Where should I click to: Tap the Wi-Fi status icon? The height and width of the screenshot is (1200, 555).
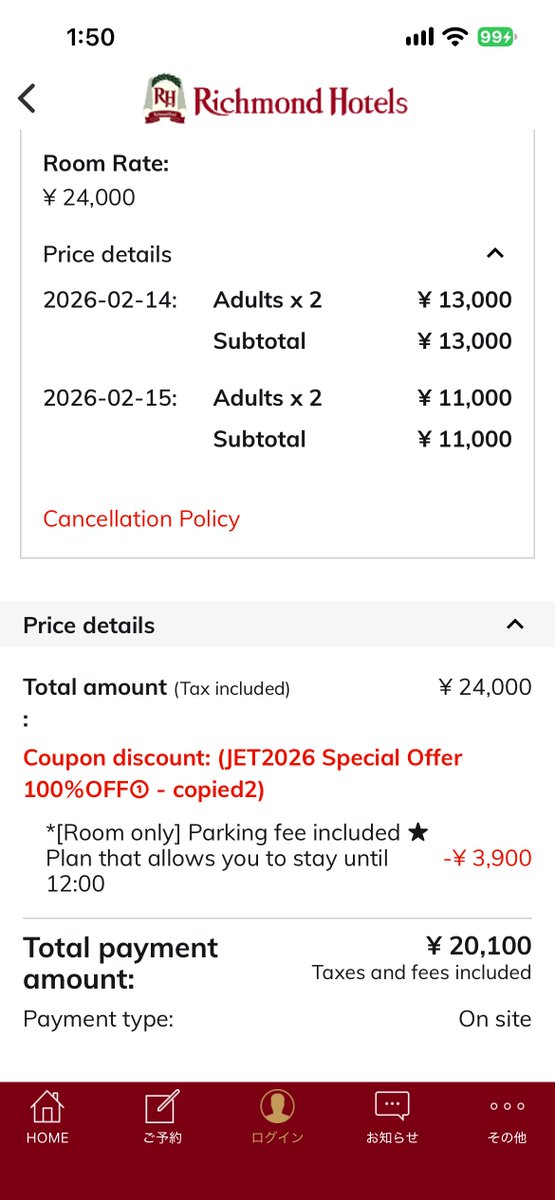455,37
